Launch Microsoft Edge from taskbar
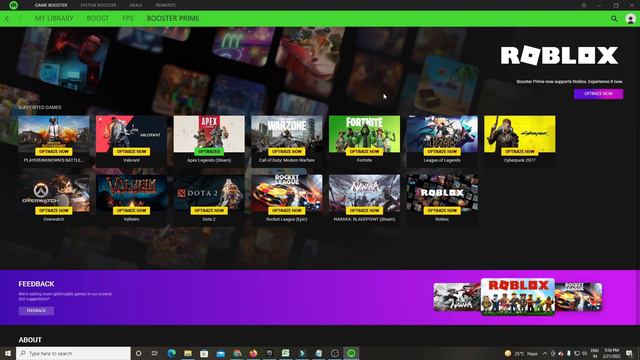 [171, 353]
